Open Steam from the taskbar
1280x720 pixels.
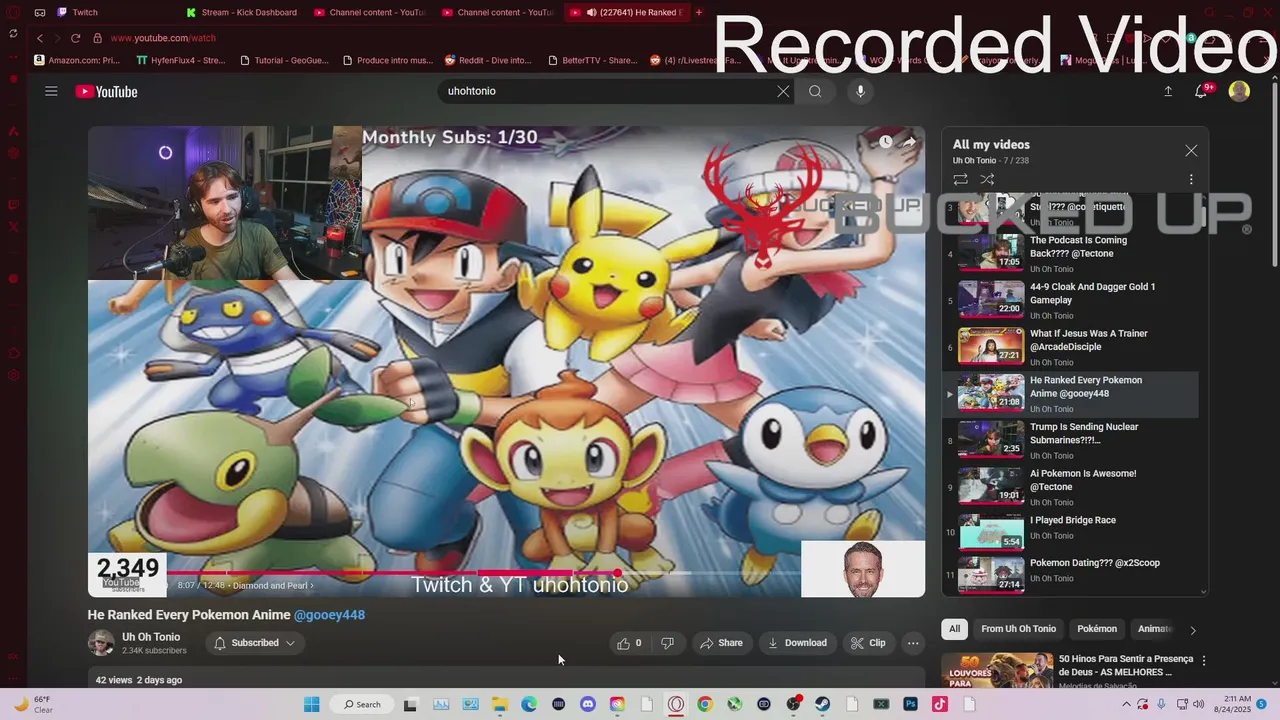click(823, 704)
